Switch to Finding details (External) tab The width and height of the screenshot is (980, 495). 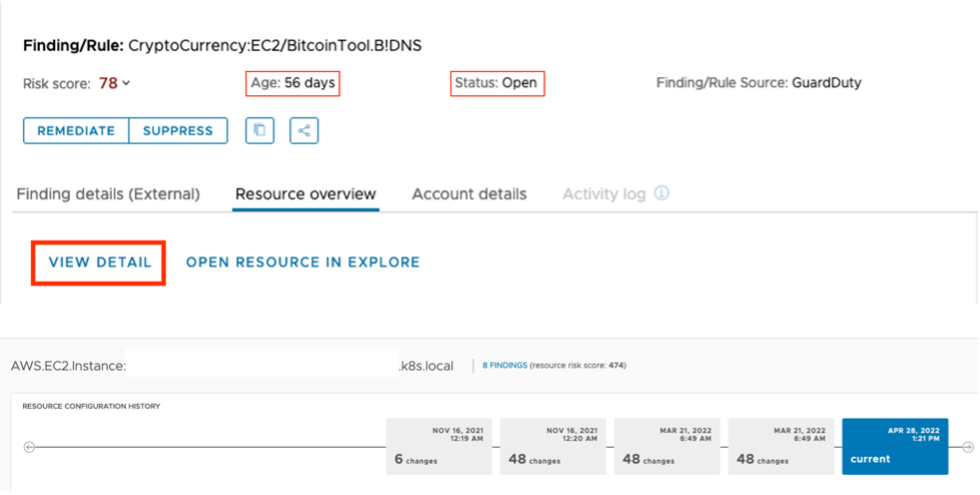108,194
